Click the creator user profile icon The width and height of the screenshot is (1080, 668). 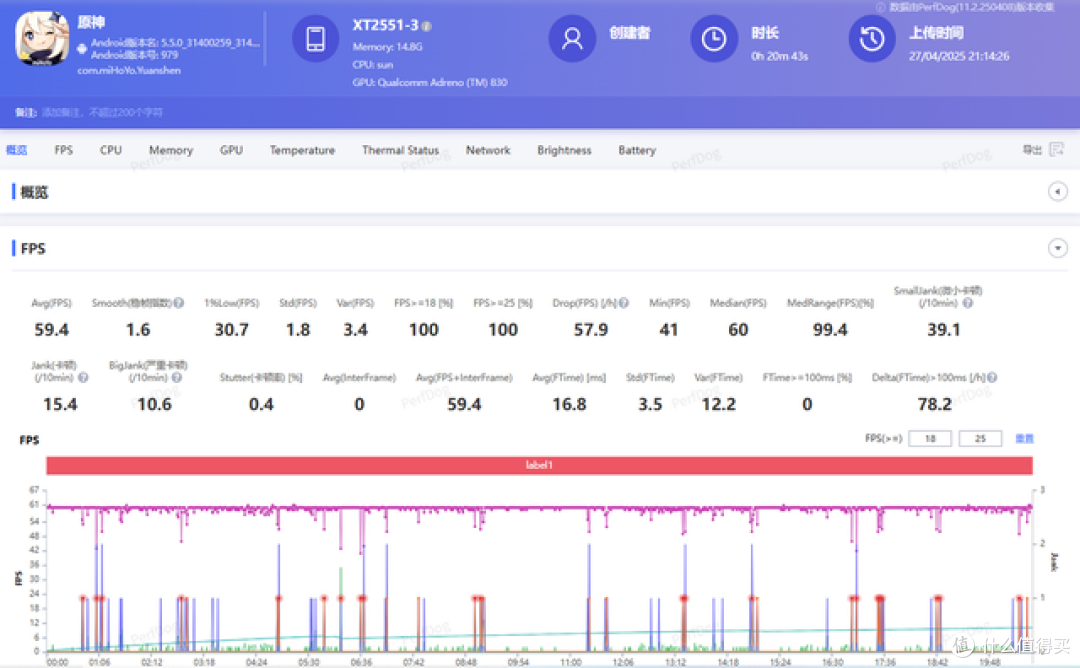click(x=572, y=39)
